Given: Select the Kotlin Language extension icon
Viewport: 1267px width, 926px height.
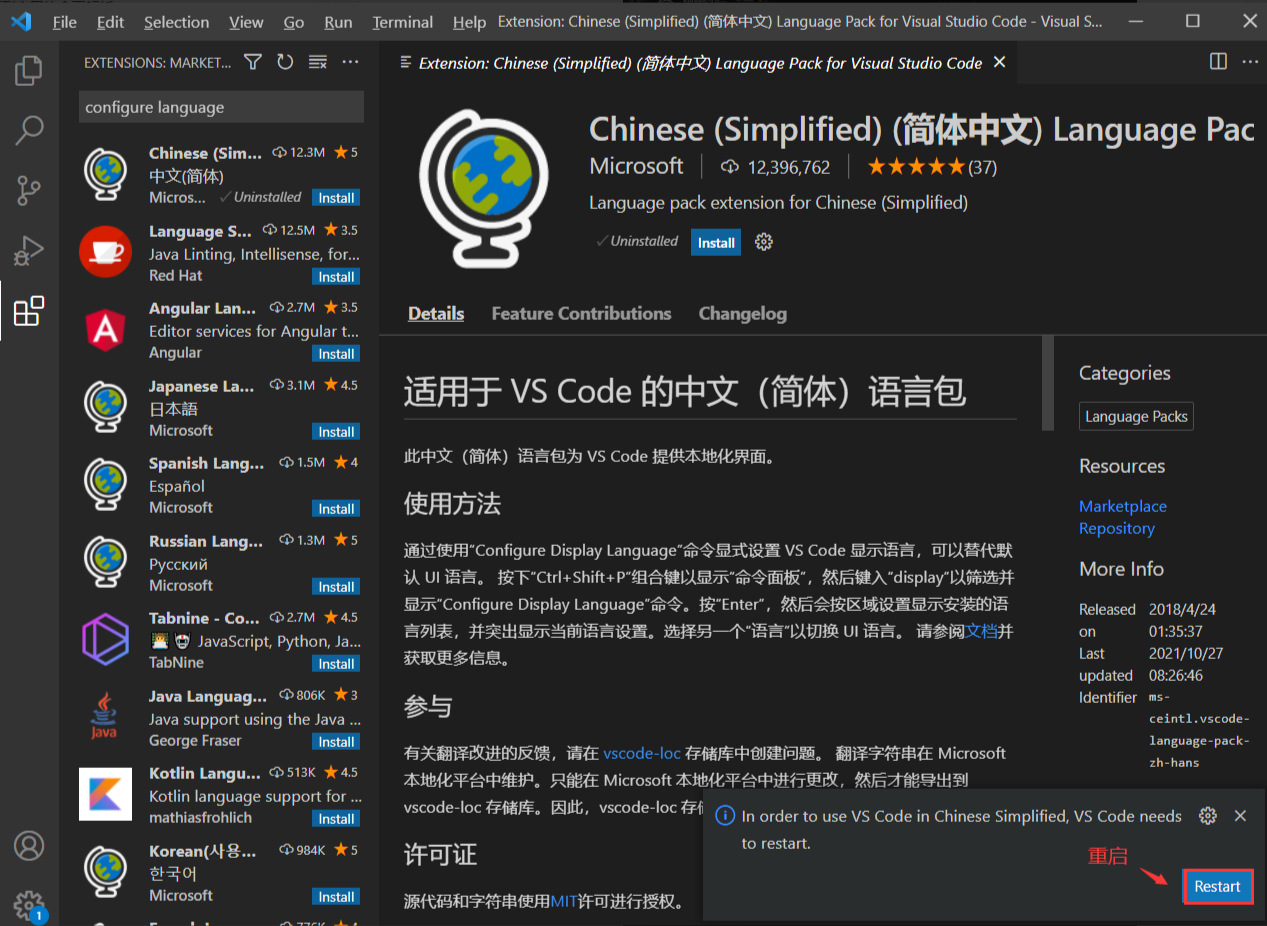Looking at the screenshot, I should (105, 795).
